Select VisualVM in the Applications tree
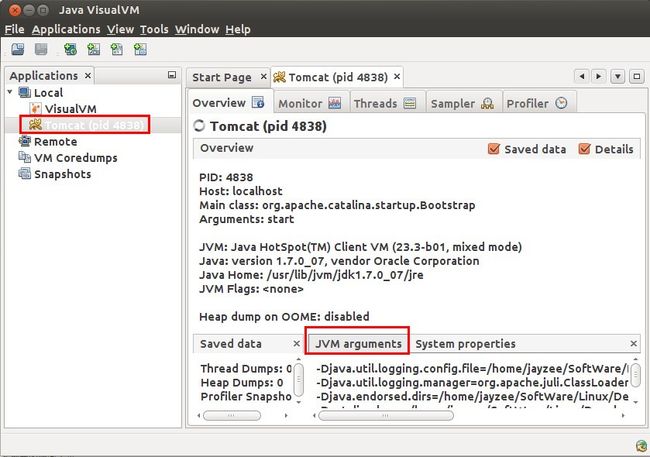 tap(70, 109)
